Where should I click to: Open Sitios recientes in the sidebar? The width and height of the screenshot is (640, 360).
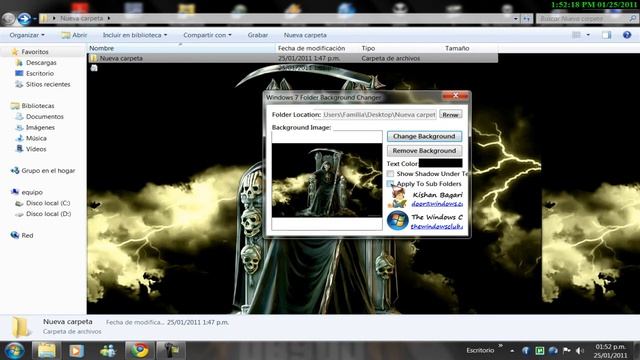point(48,84)
